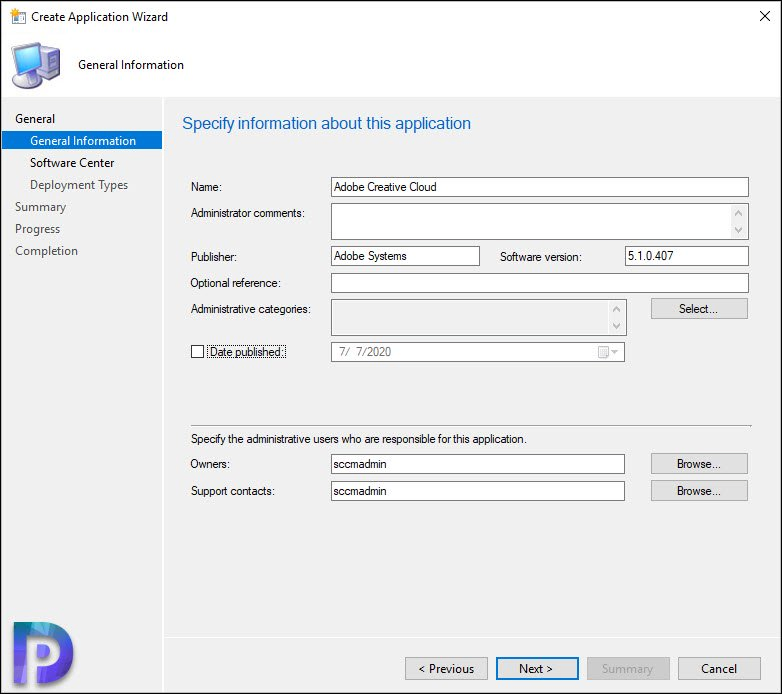Screen dimensions: 782x694
Task: Click up arrow in Administrative categories list
Action: pyautogui.click(x=616, y=309)
